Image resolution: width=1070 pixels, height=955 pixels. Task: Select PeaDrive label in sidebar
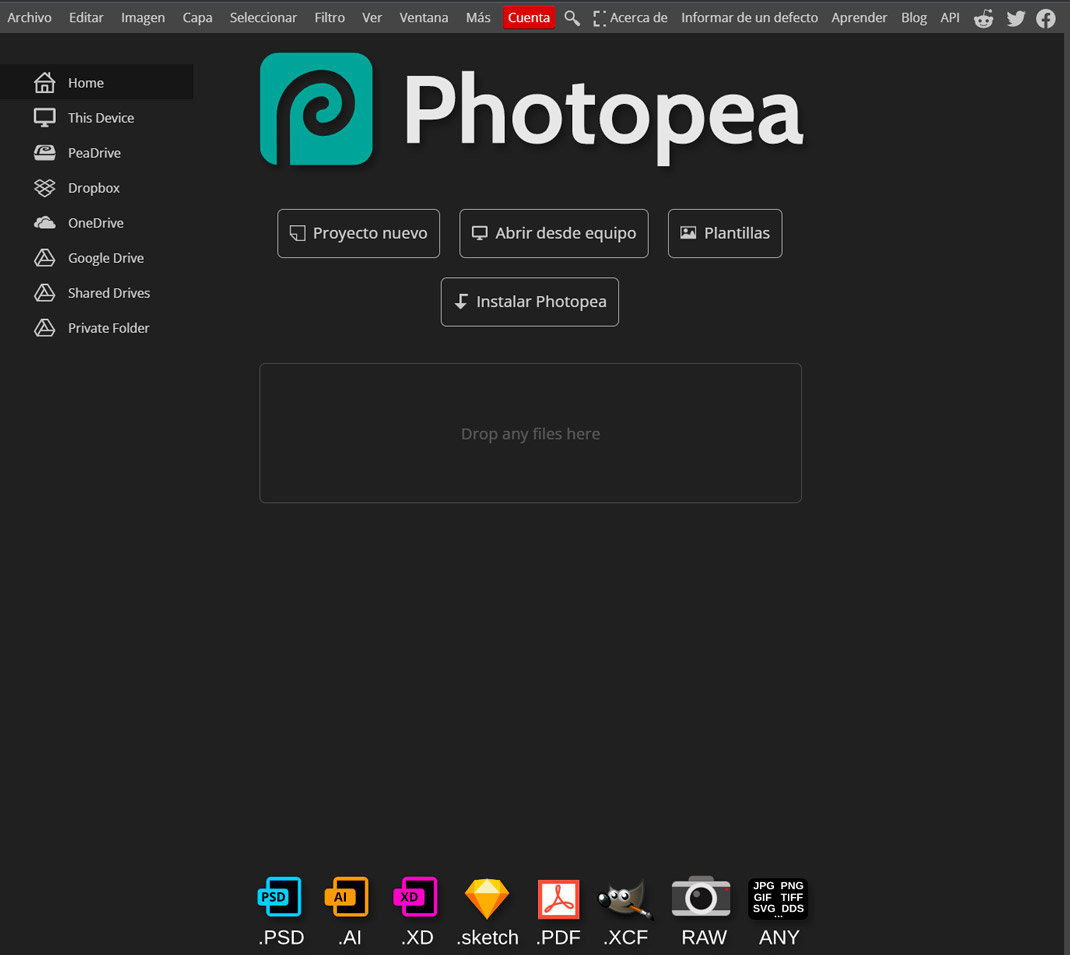coord(94,153)
